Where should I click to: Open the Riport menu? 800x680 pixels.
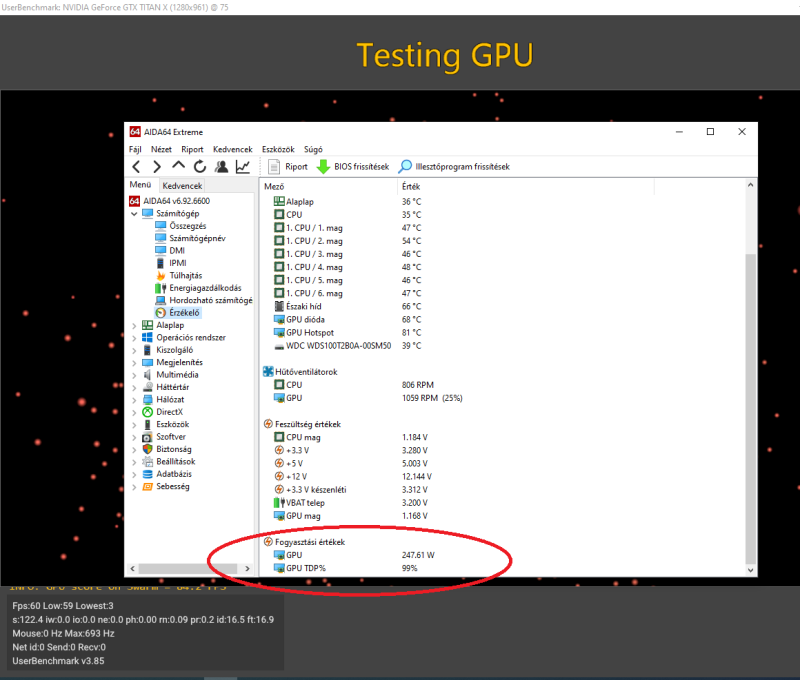(x=192, y=149)
